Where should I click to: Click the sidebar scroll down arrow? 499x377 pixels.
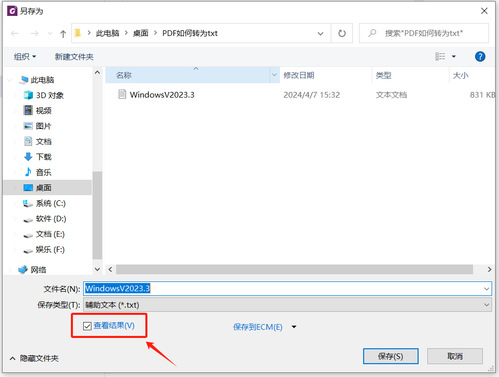tap(97, 269)
